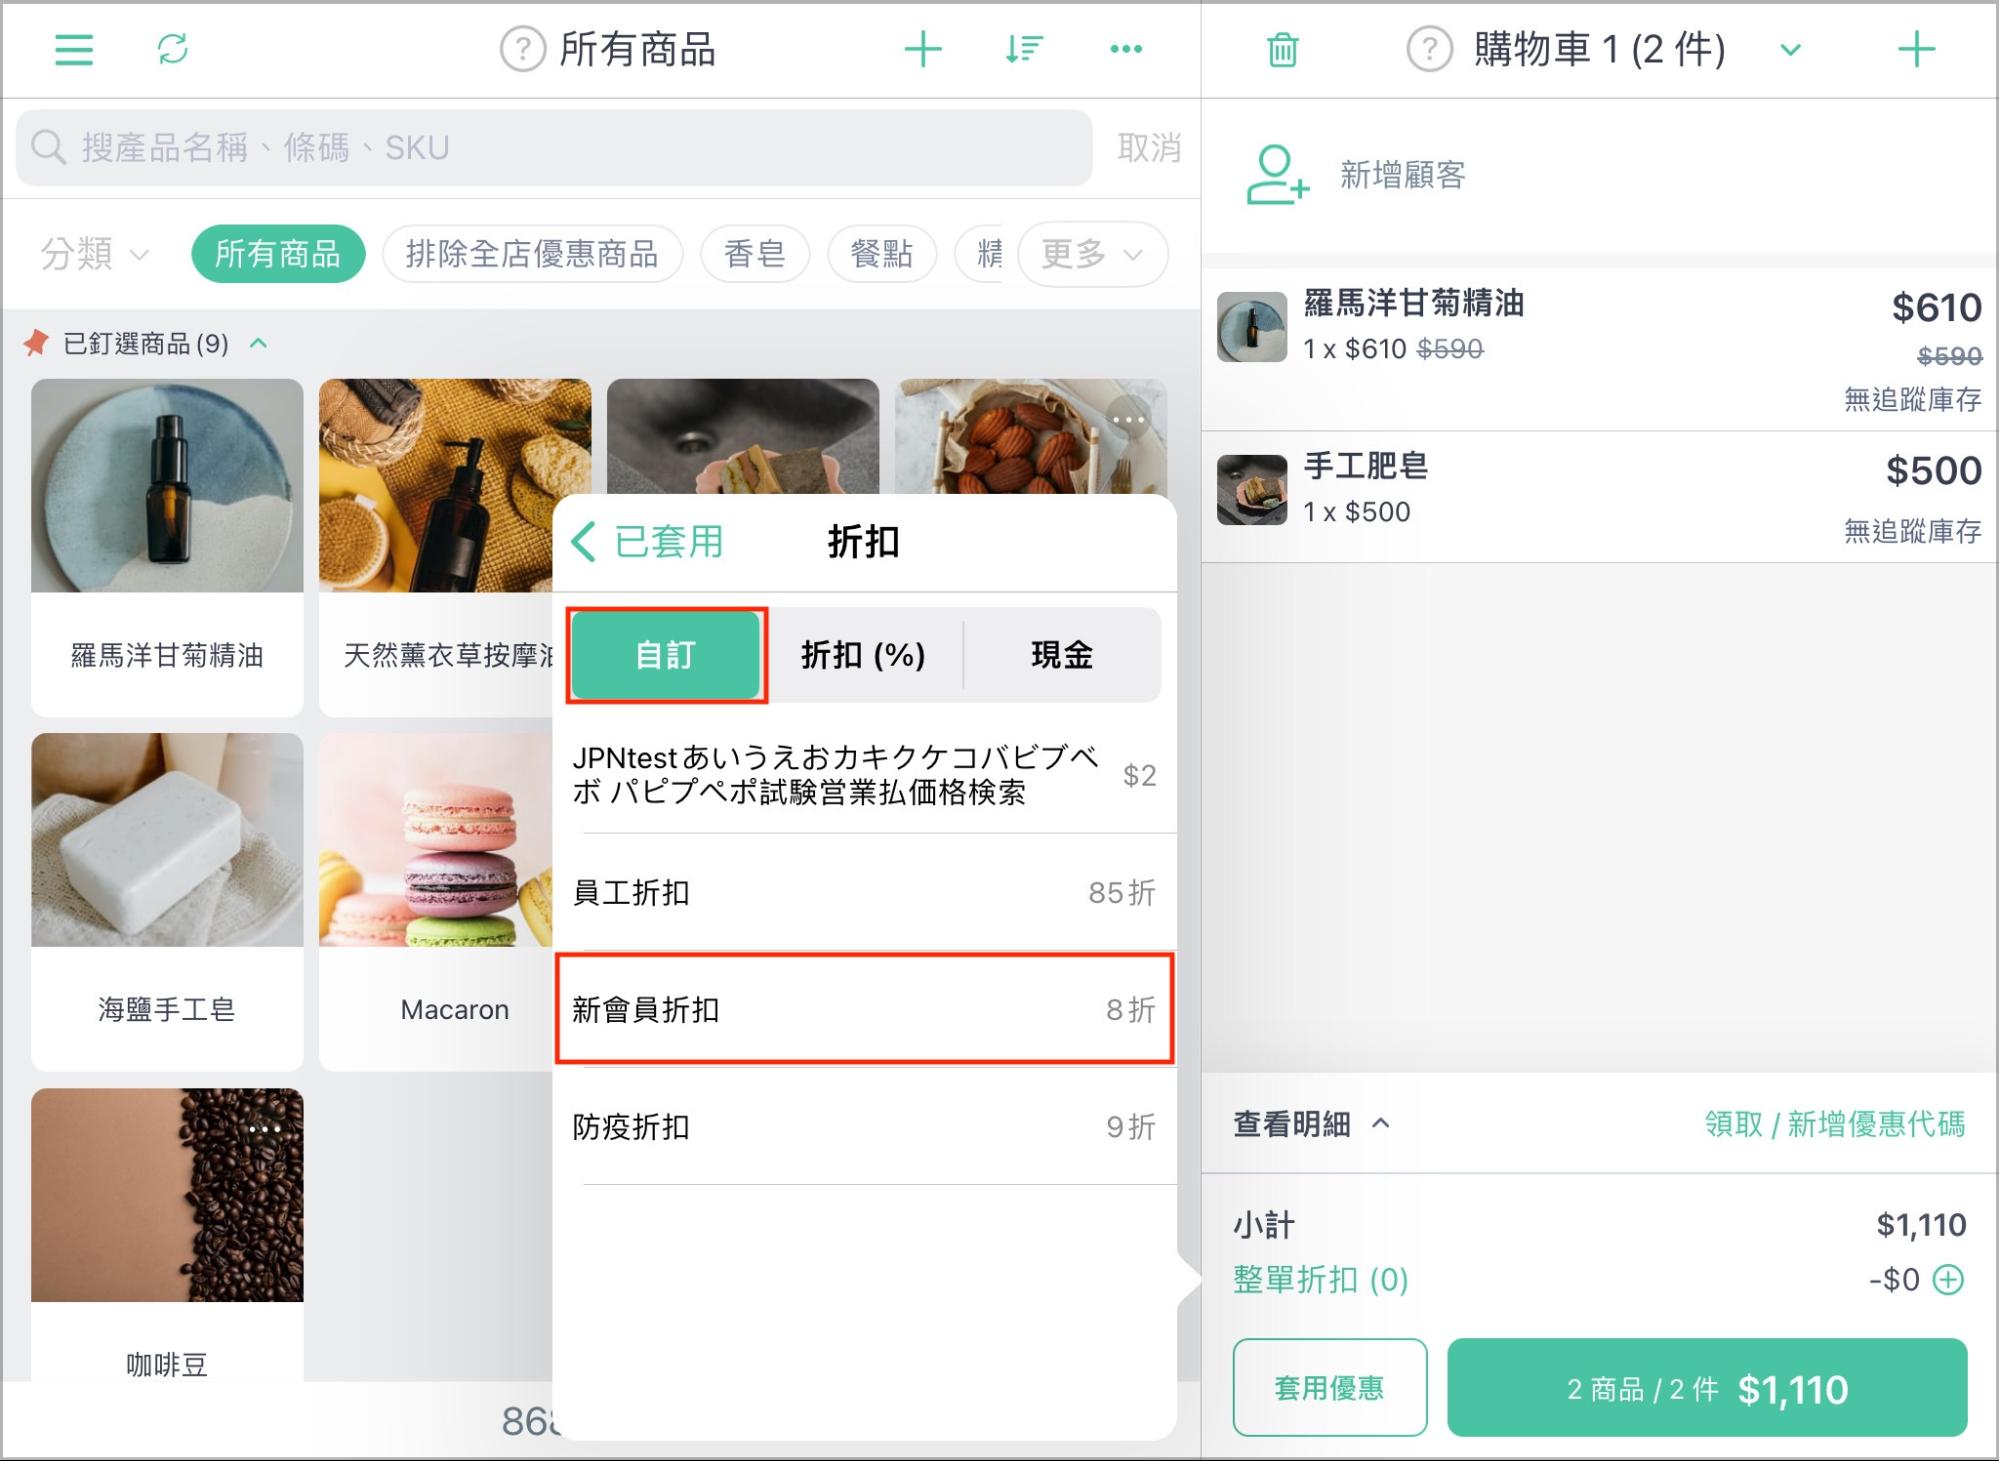Add 海鹽手工皂 product card

167,901
